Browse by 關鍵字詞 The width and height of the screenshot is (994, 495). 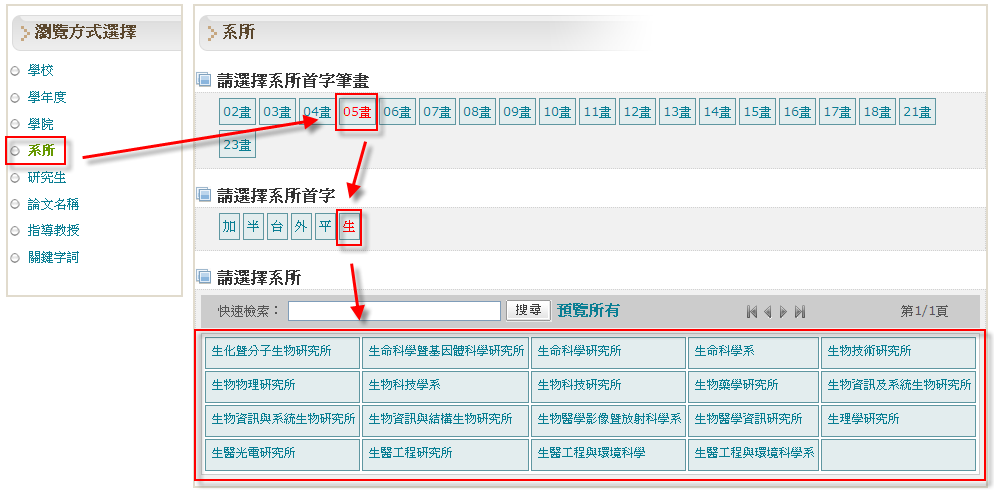pos(53,257)
